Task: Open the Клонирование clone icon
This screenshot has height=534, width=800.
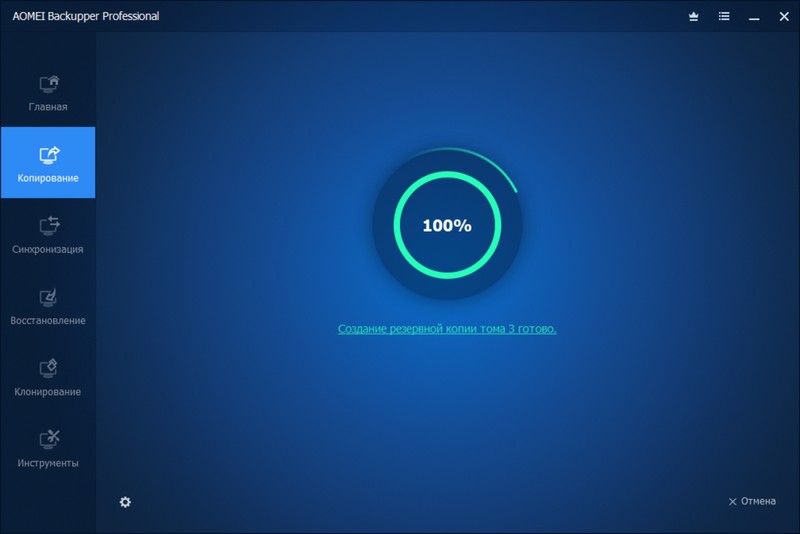Action: click(49, 368)
